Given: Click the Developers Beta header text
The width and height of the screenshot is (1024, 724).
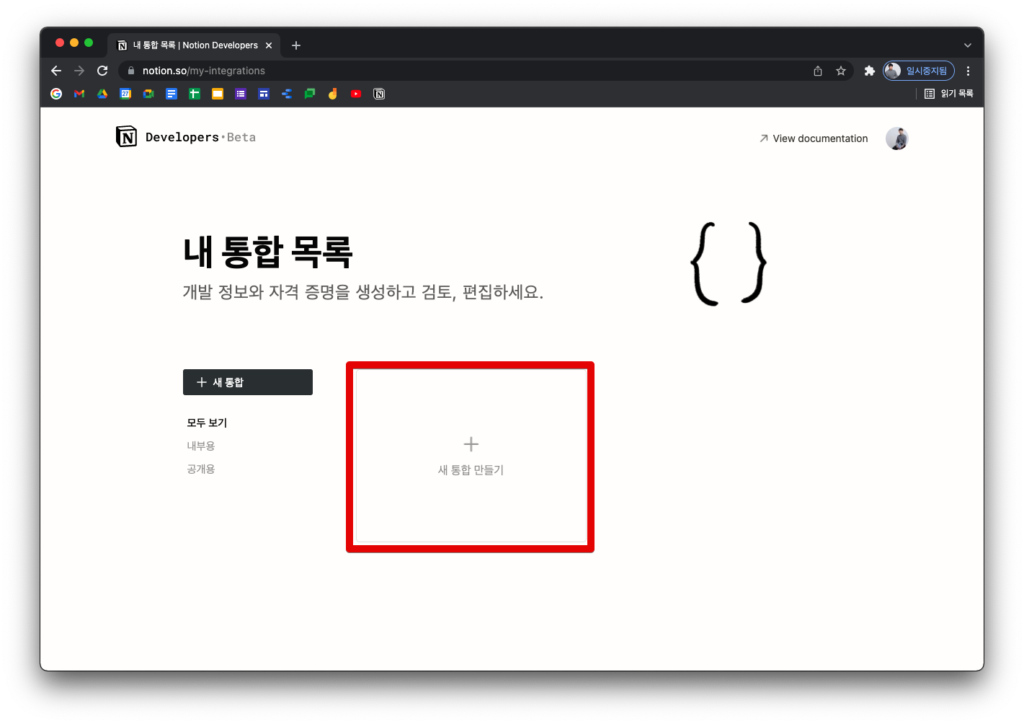Looking at the screenshot, I should (x=200, y=137).
